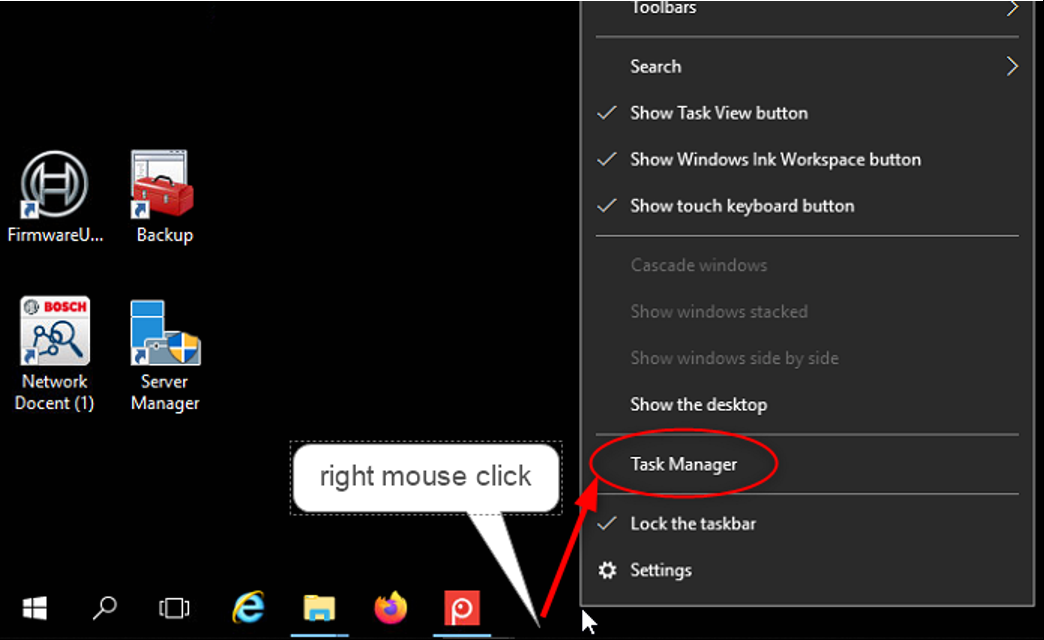The height and width of the screenshot is (640, 1044).
Task: Select the Backup toolbox desktop icon
Action: pos(162,184)
